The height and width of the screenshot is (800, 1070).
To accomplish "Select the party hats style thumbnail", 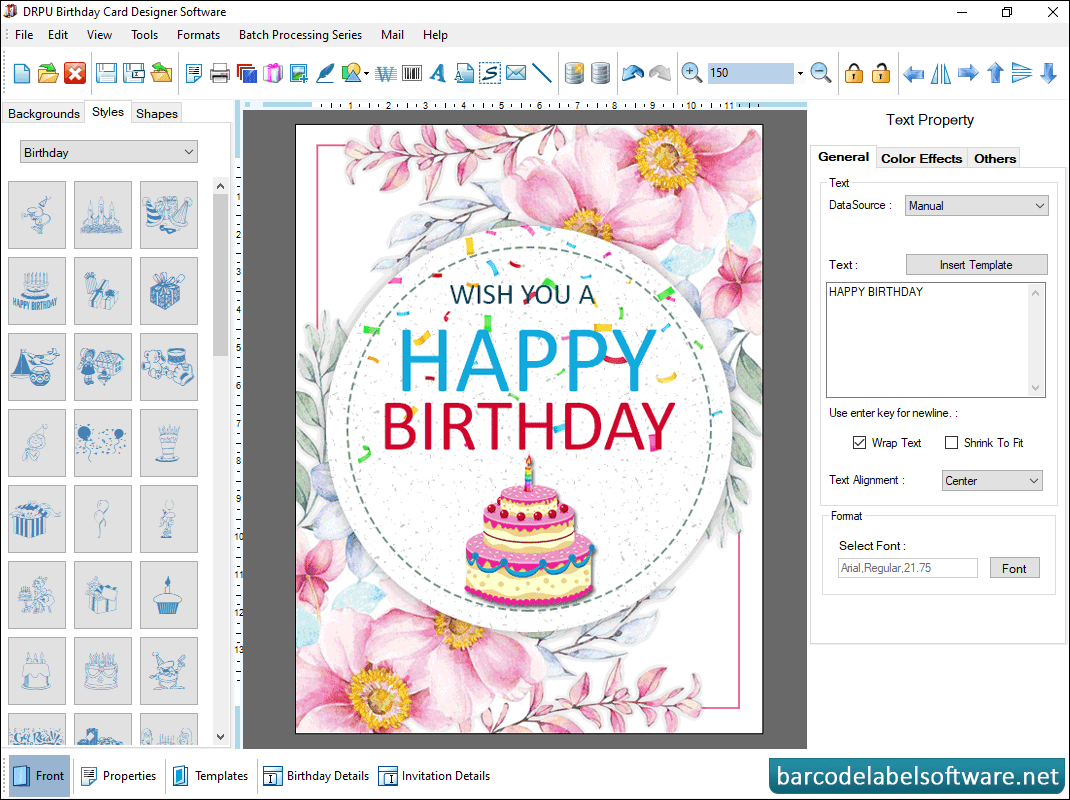I will click(x=169, y=214).
